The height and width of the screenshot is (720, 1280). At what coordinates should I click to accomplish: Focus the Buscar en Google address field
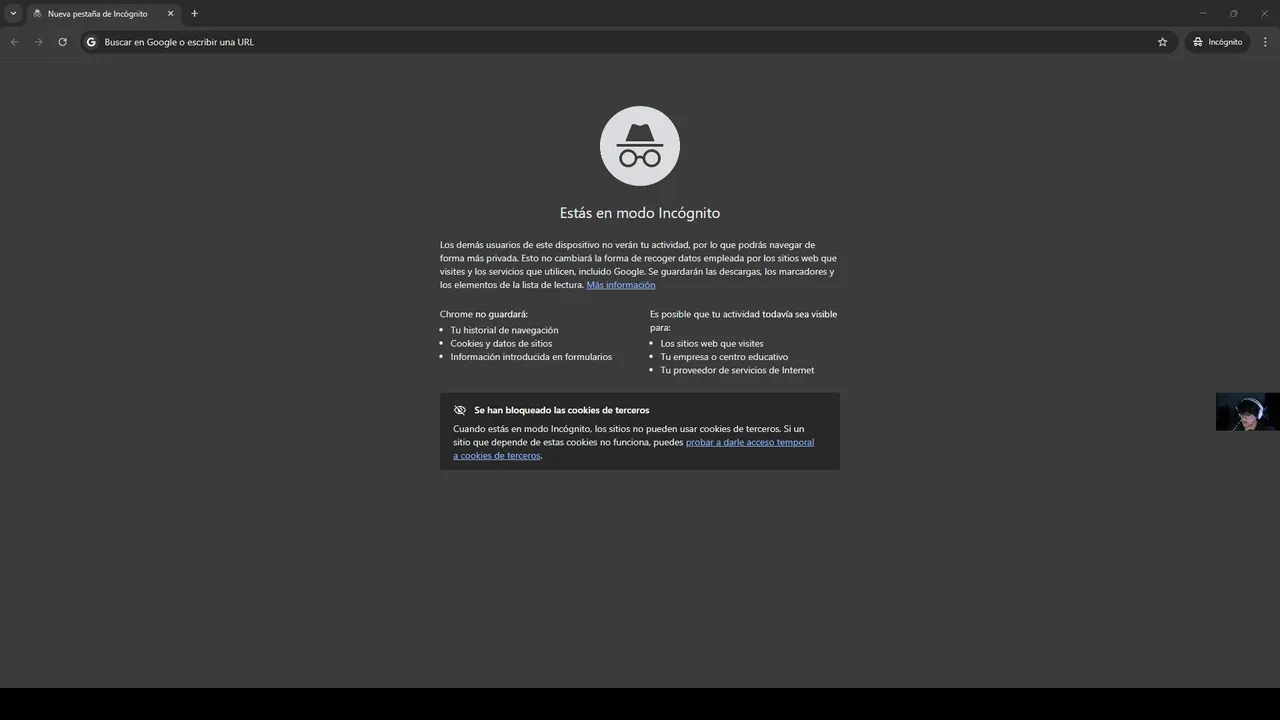click(x=627, y=42)
